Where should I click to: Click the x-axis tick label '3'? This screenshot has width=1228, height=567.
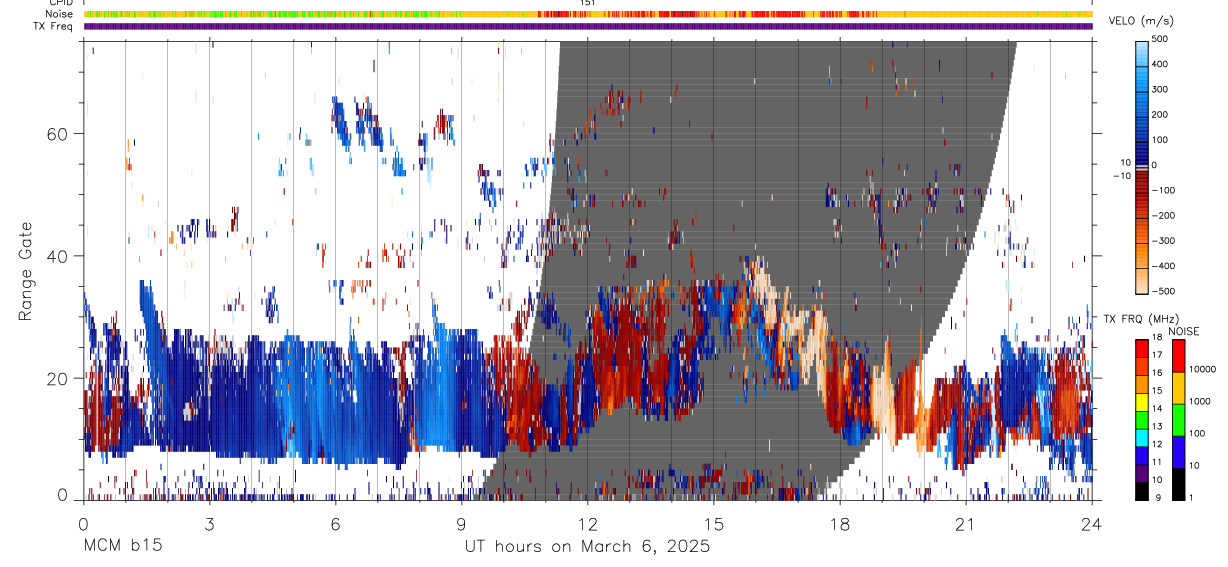click(209, 523)
